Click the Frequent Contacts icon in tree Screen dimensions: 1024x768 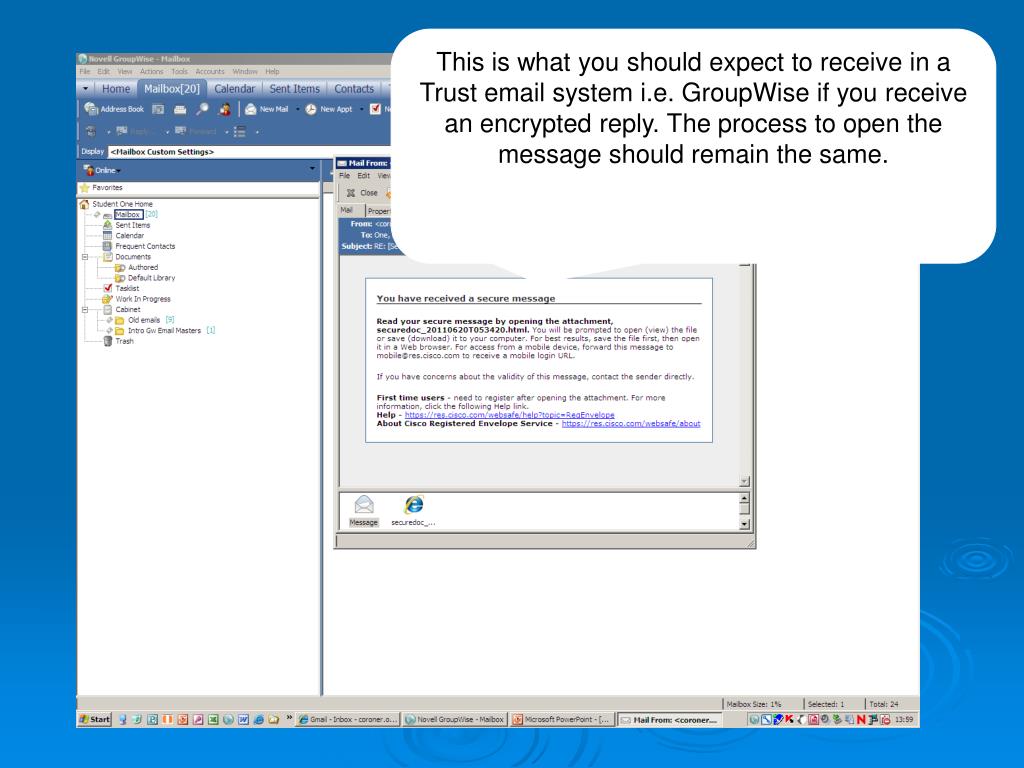pos(108,246)
